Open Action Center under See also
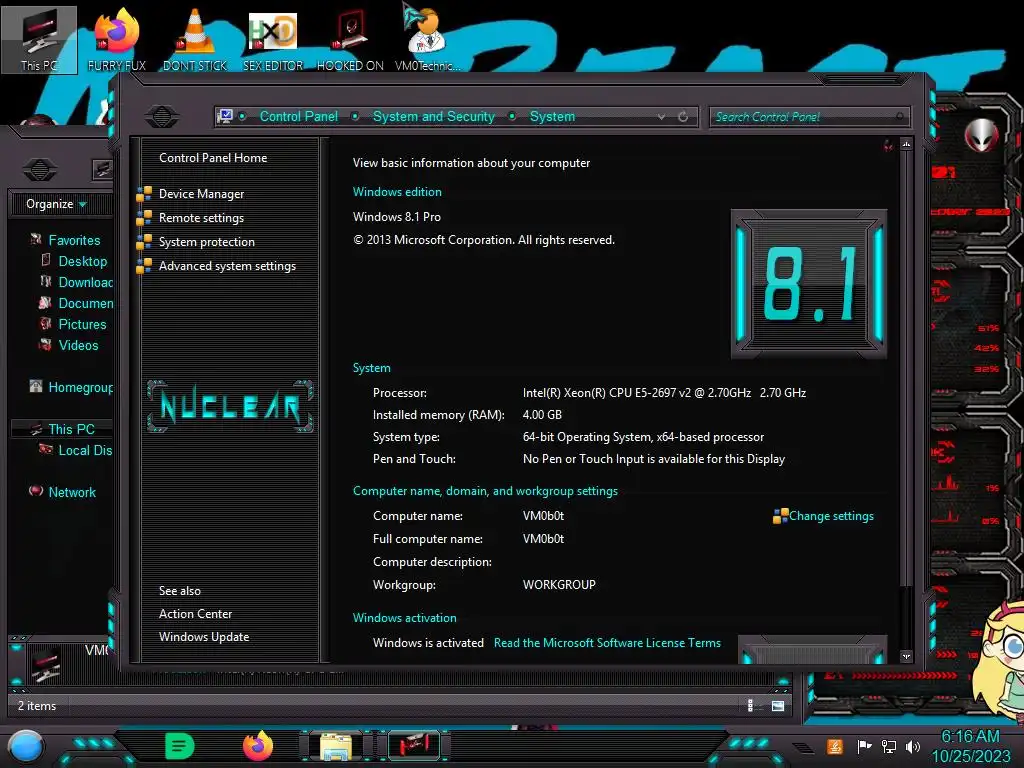The height and width of the screenshot is (768, 1024). click(x=195, y=614)
